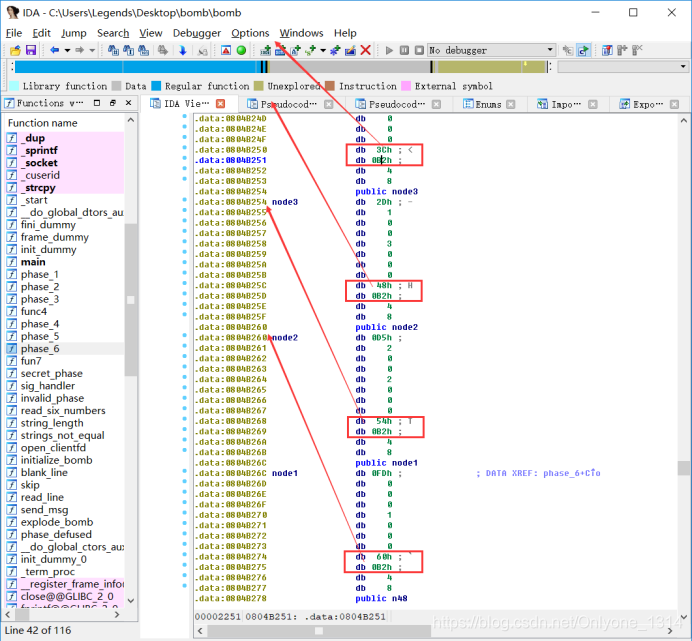The height and width of the screenshot is (641, 692).
Task: Select strings_not_equal in the functions list
Action: (64, 435)
